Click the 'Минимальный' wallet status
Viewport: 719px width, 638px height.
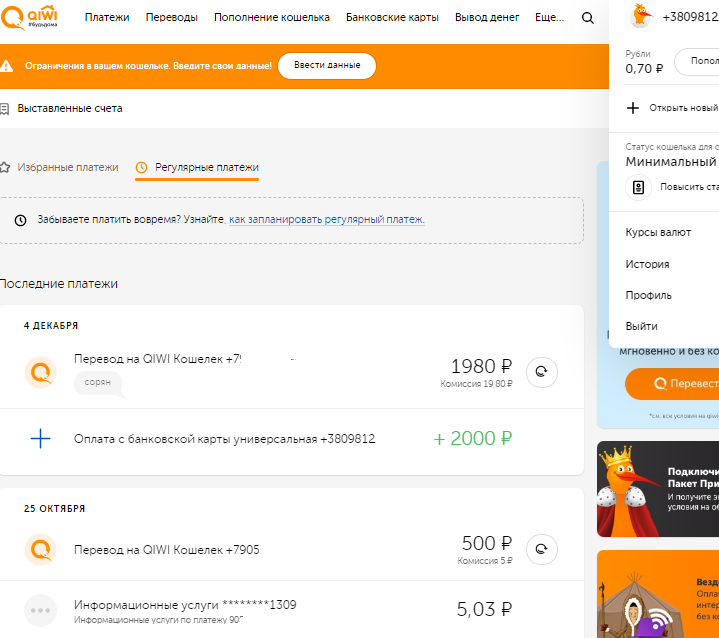tap(670, 162)
